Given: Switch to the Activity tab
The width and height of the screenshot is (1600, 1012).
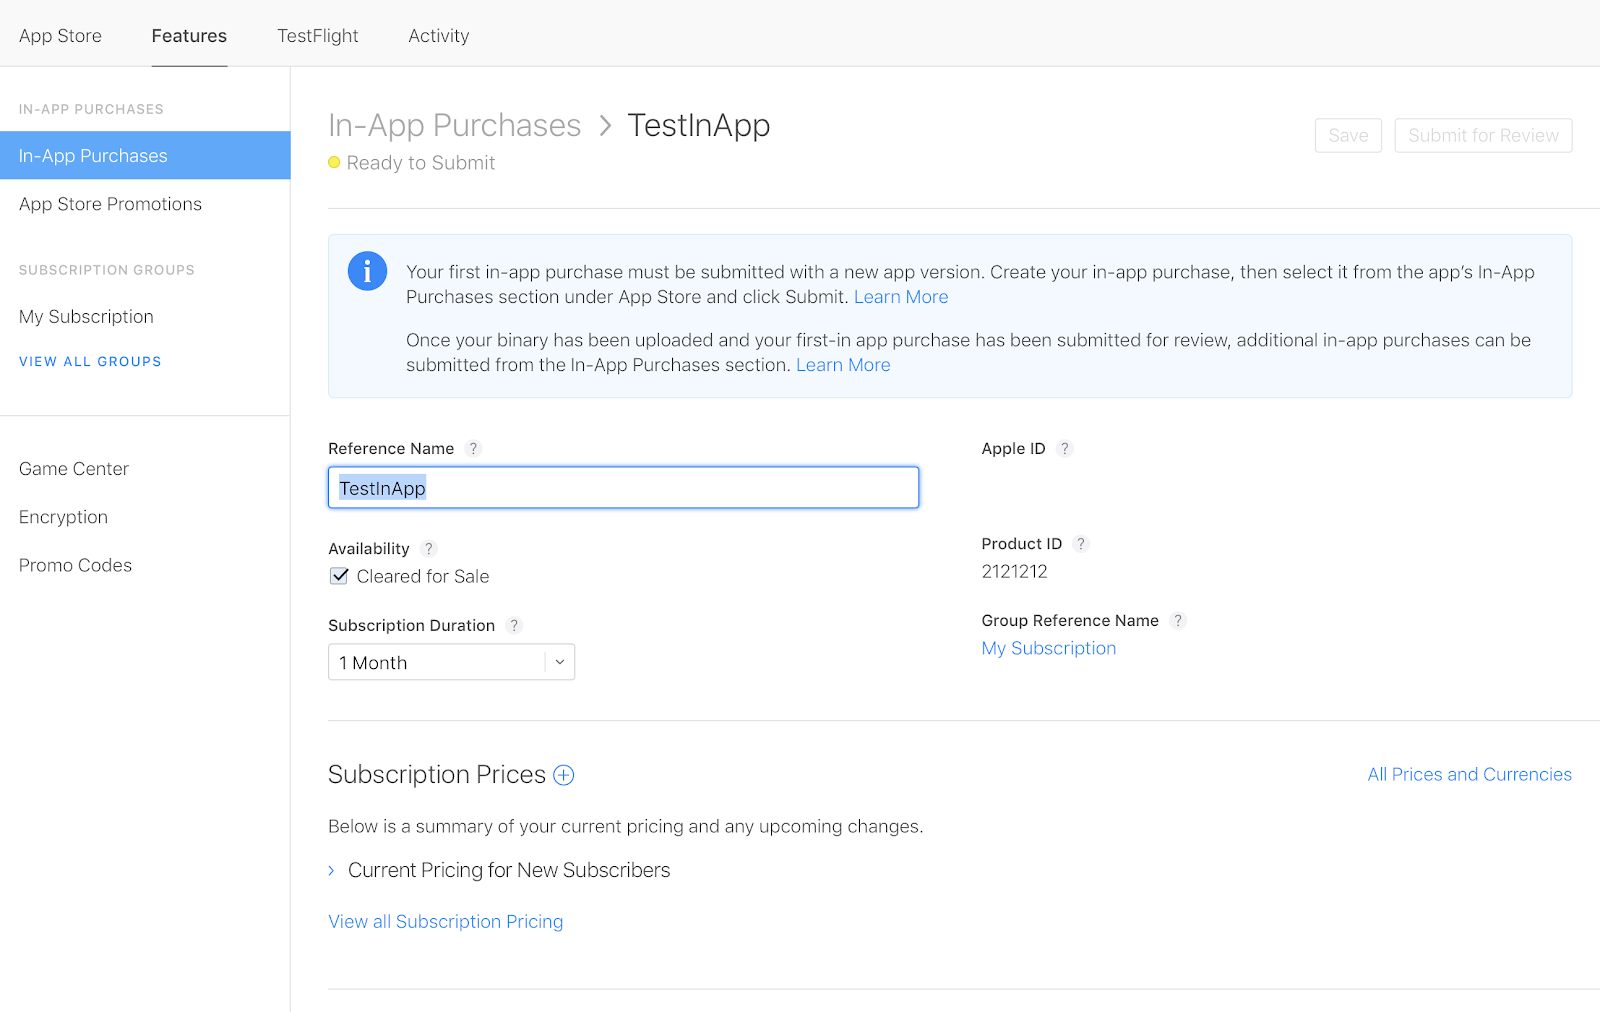Looking at the screenshot, I should coord(438,35).
